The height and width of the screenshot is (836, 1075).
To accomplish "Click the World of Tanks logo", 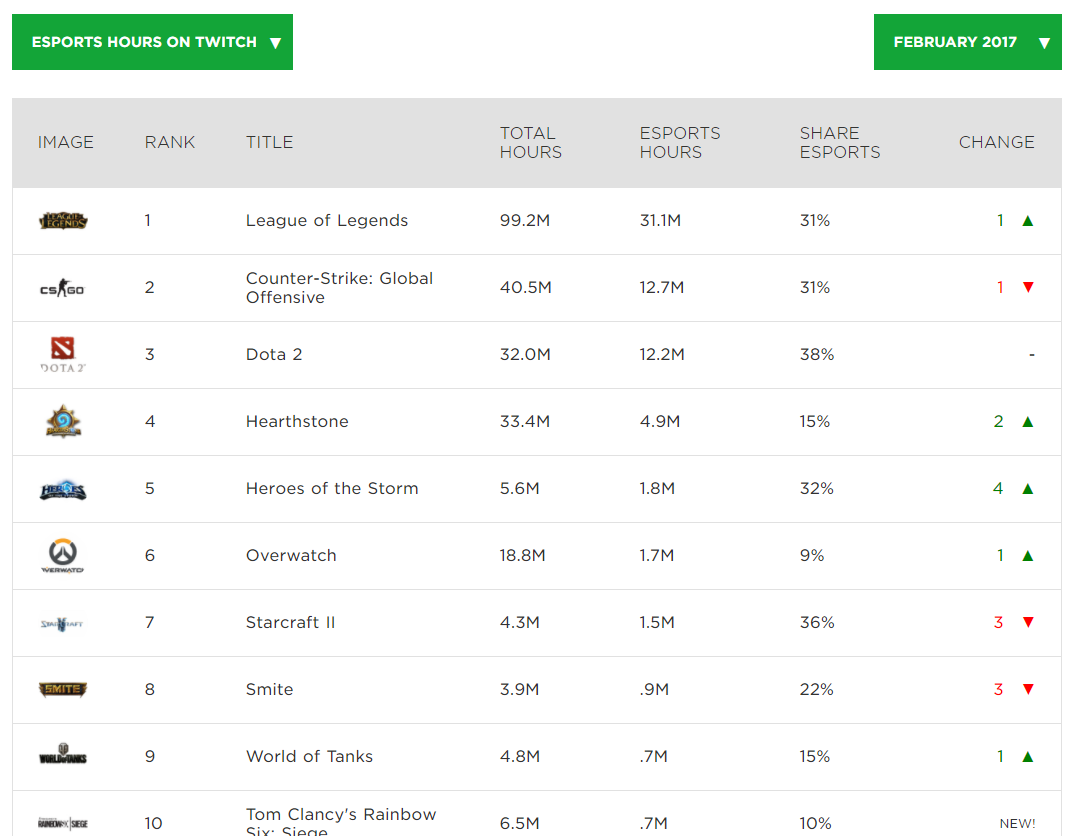I will [x=63, y=757].
